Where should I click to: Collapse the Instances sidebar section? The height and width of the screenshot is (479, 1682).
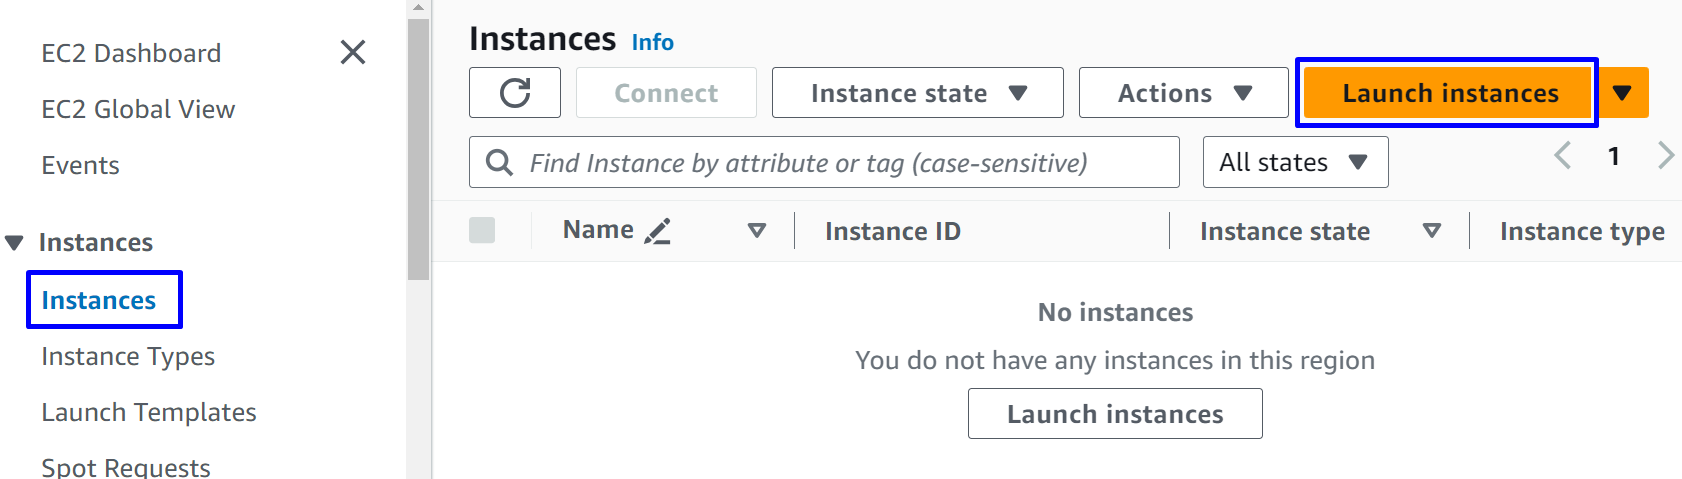[14, 243]
